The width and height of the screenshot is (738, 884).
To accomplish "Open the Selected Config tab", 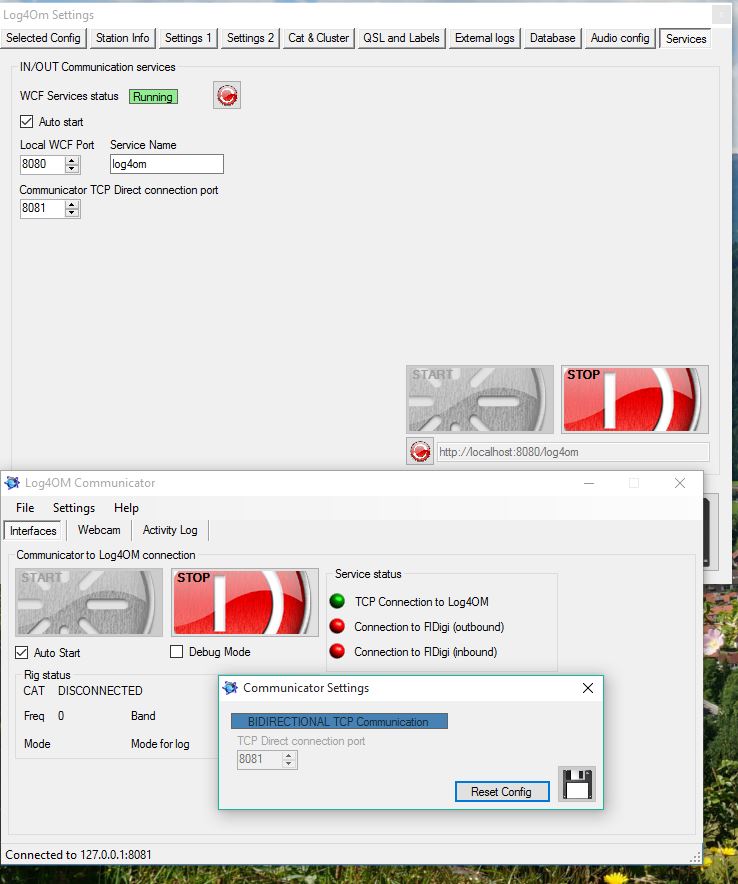I will pyautogui.click(x=43, y=38).
